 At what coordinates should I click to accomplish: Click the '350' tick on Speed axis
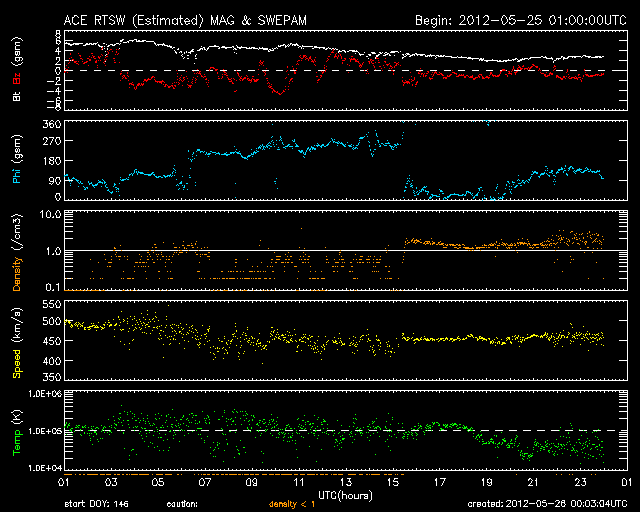point(52,376)
